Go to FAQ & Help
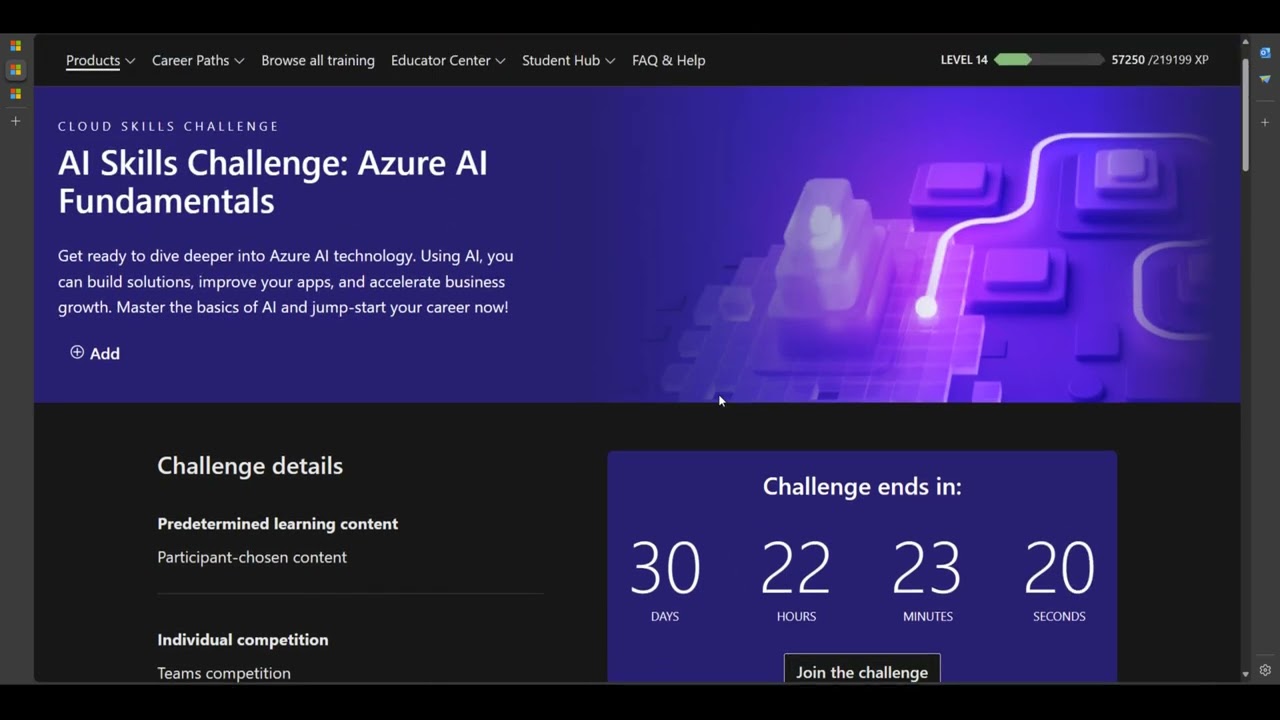The width and height of the screenshot is (1280, 720). tap(668, 60)
